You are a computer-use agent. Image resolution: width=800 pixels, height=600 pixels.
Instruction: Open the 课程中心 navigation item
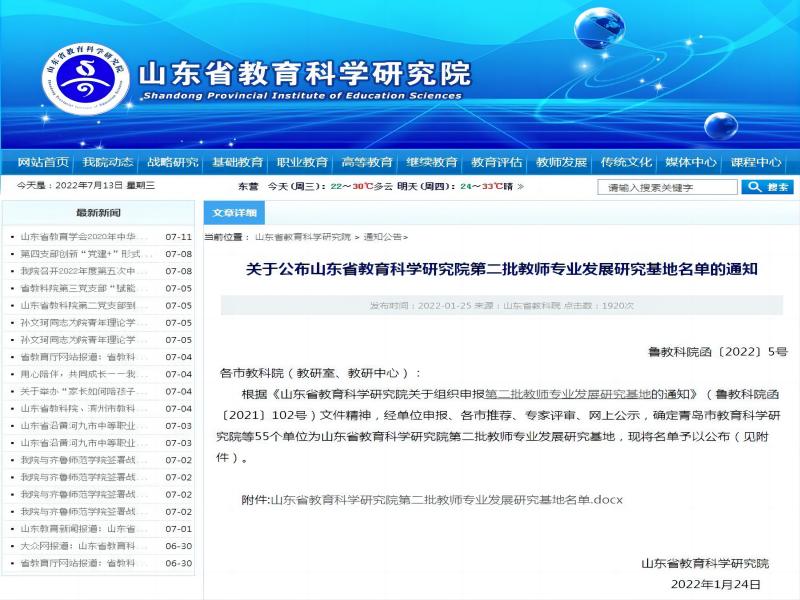coord(756,162)
